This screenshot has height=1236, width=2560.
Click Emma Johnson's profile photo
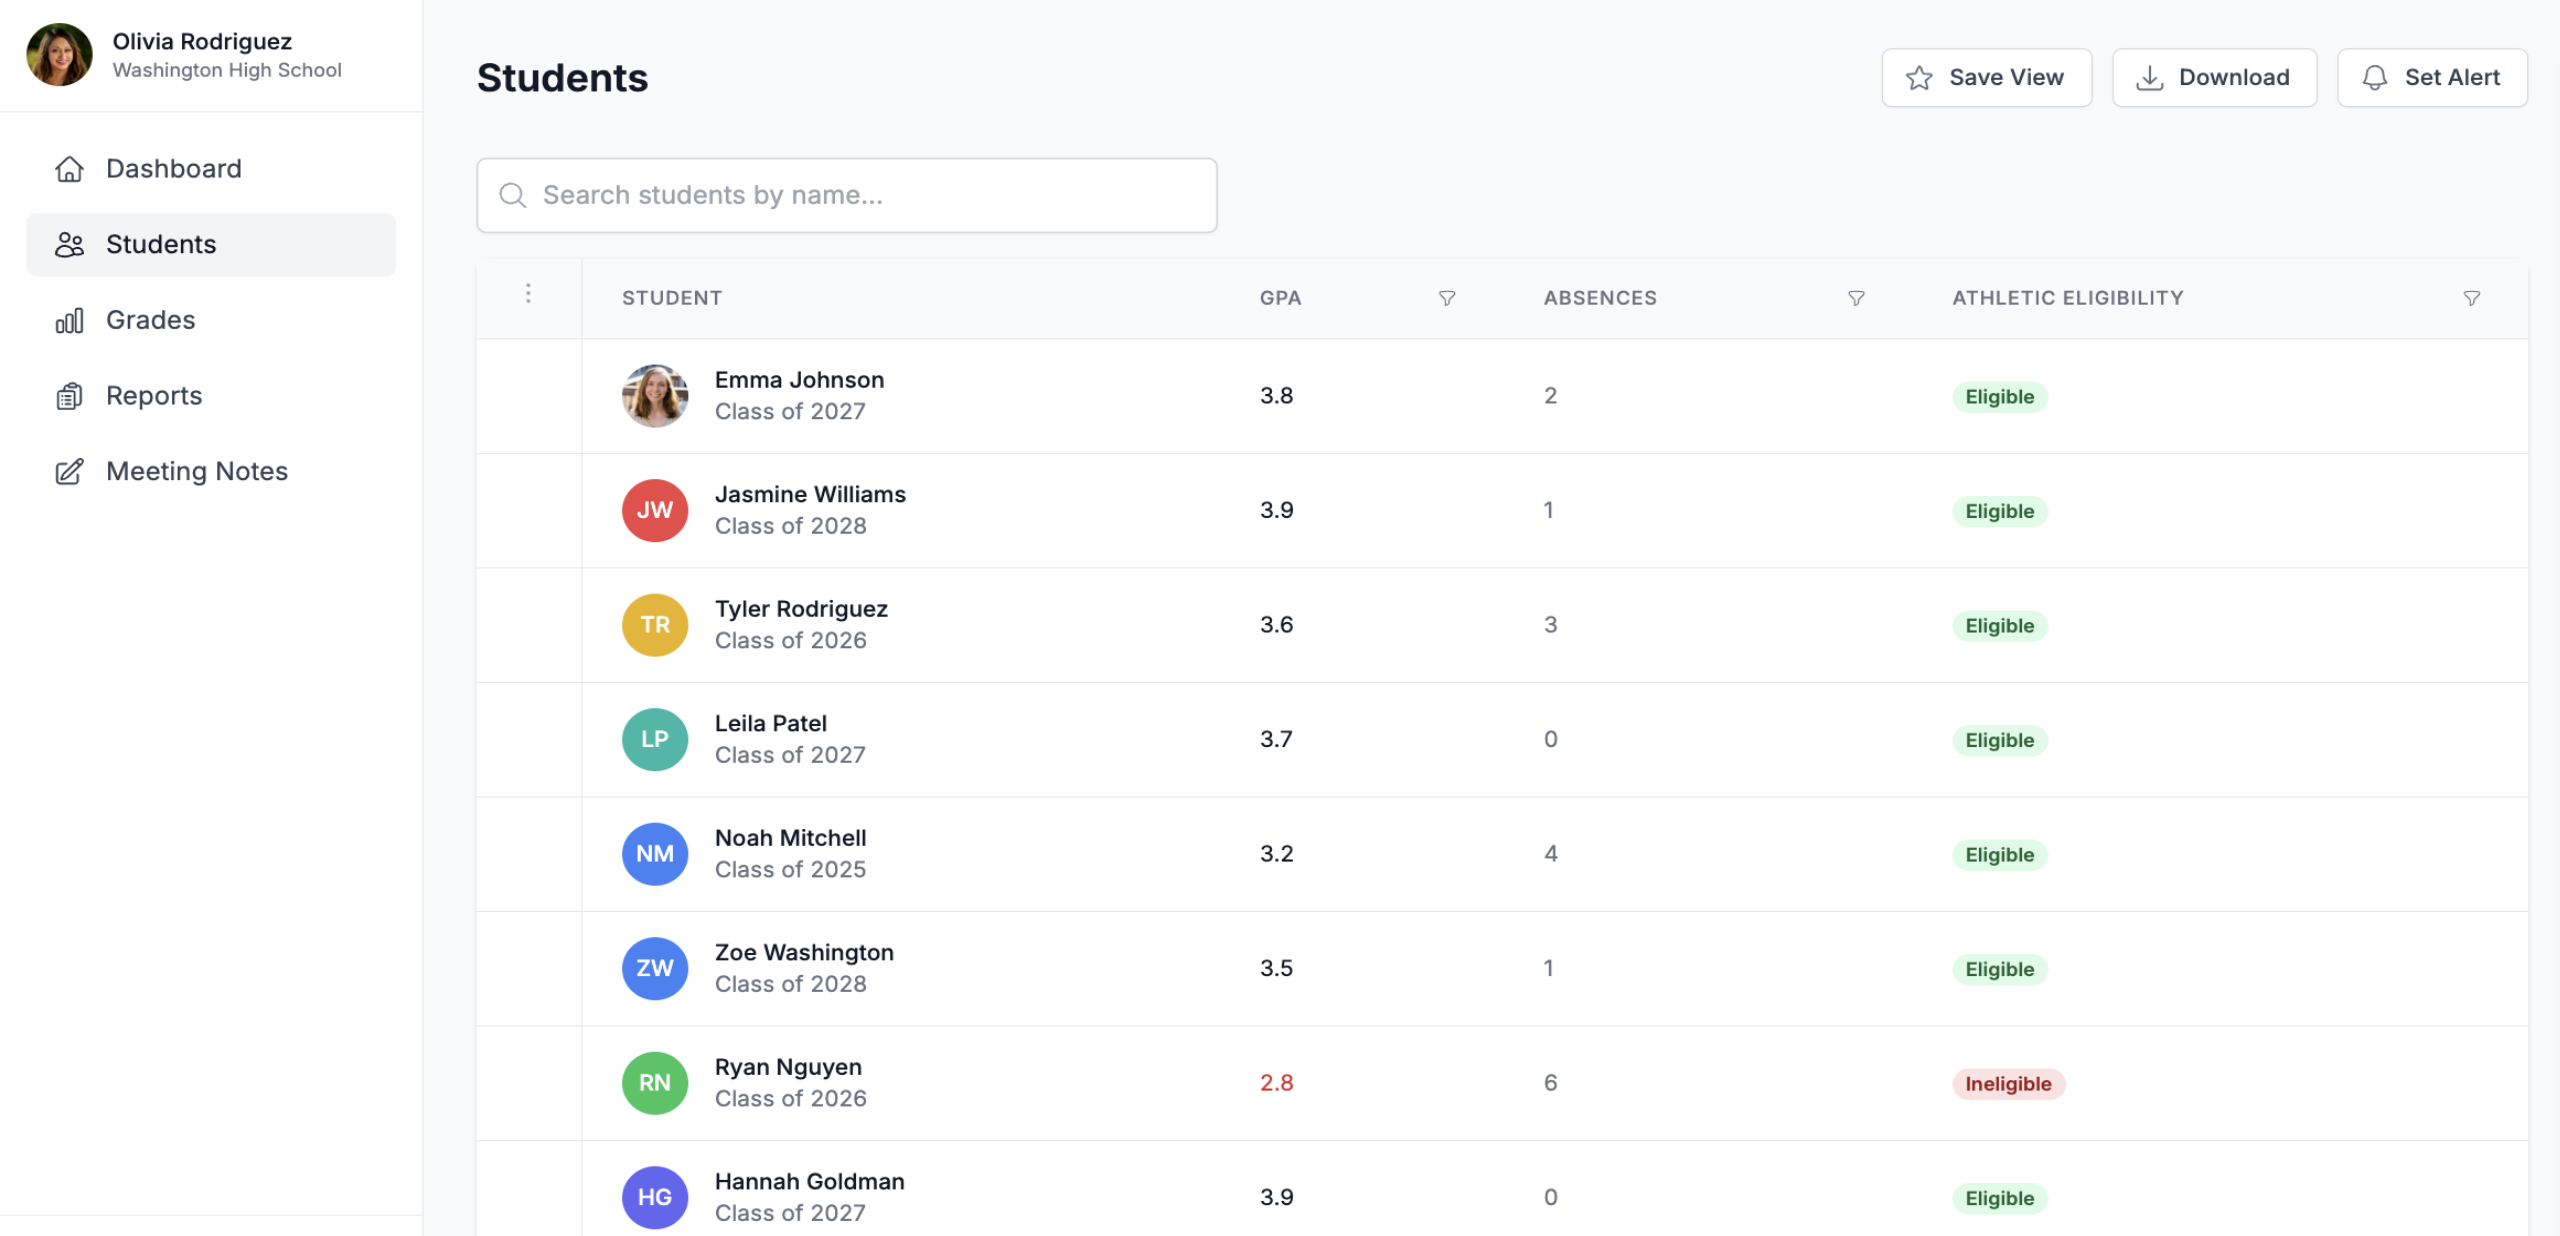point(655,396)
